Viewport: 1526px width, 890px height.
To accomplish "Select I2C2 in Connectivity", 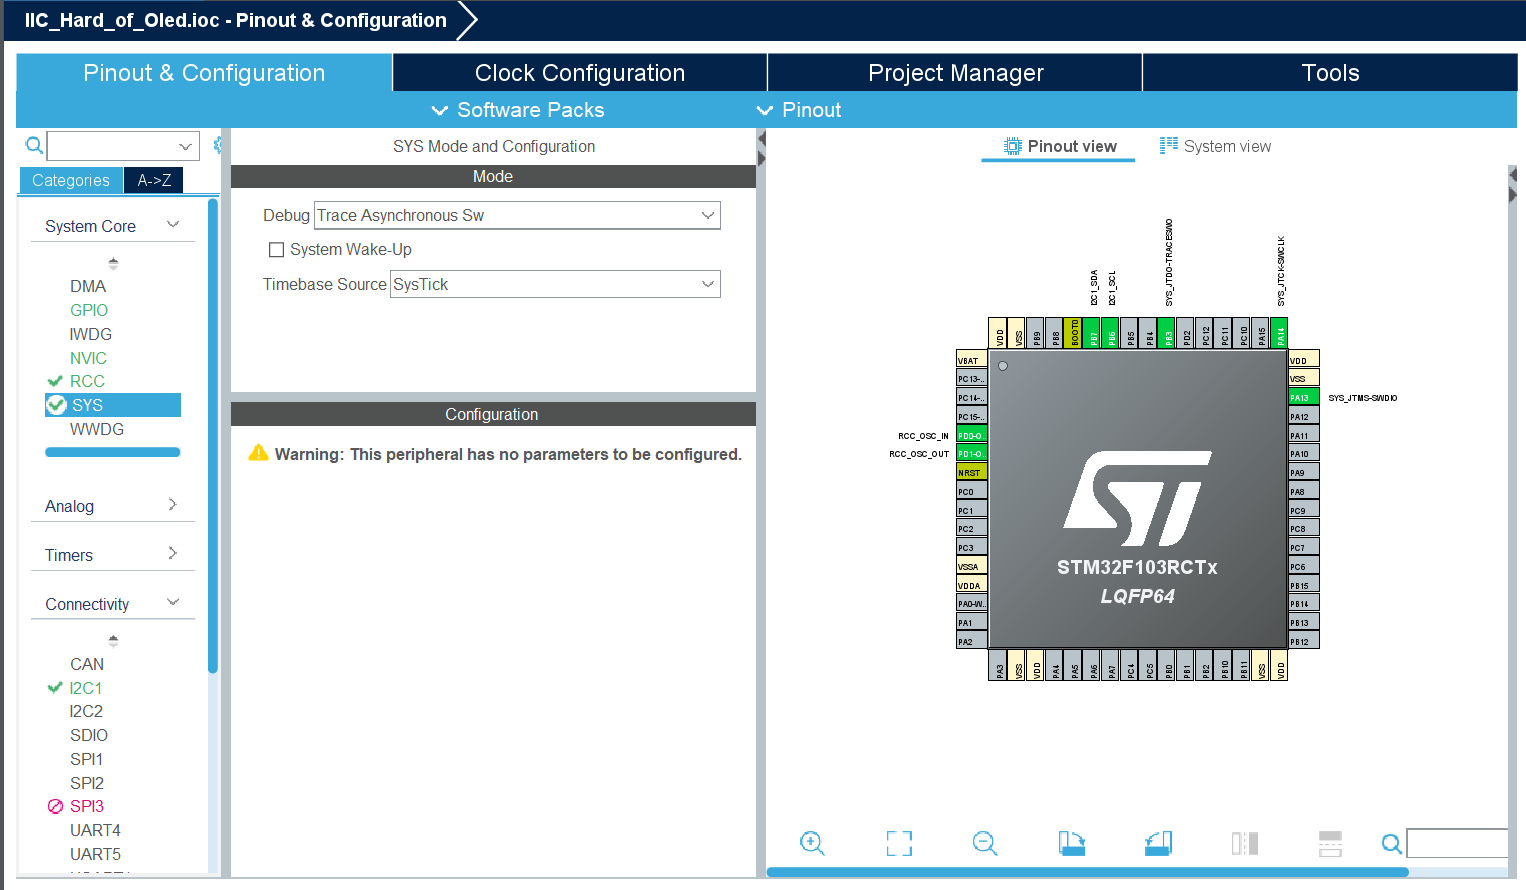I will pyautogui.click(x=86, y=711).
